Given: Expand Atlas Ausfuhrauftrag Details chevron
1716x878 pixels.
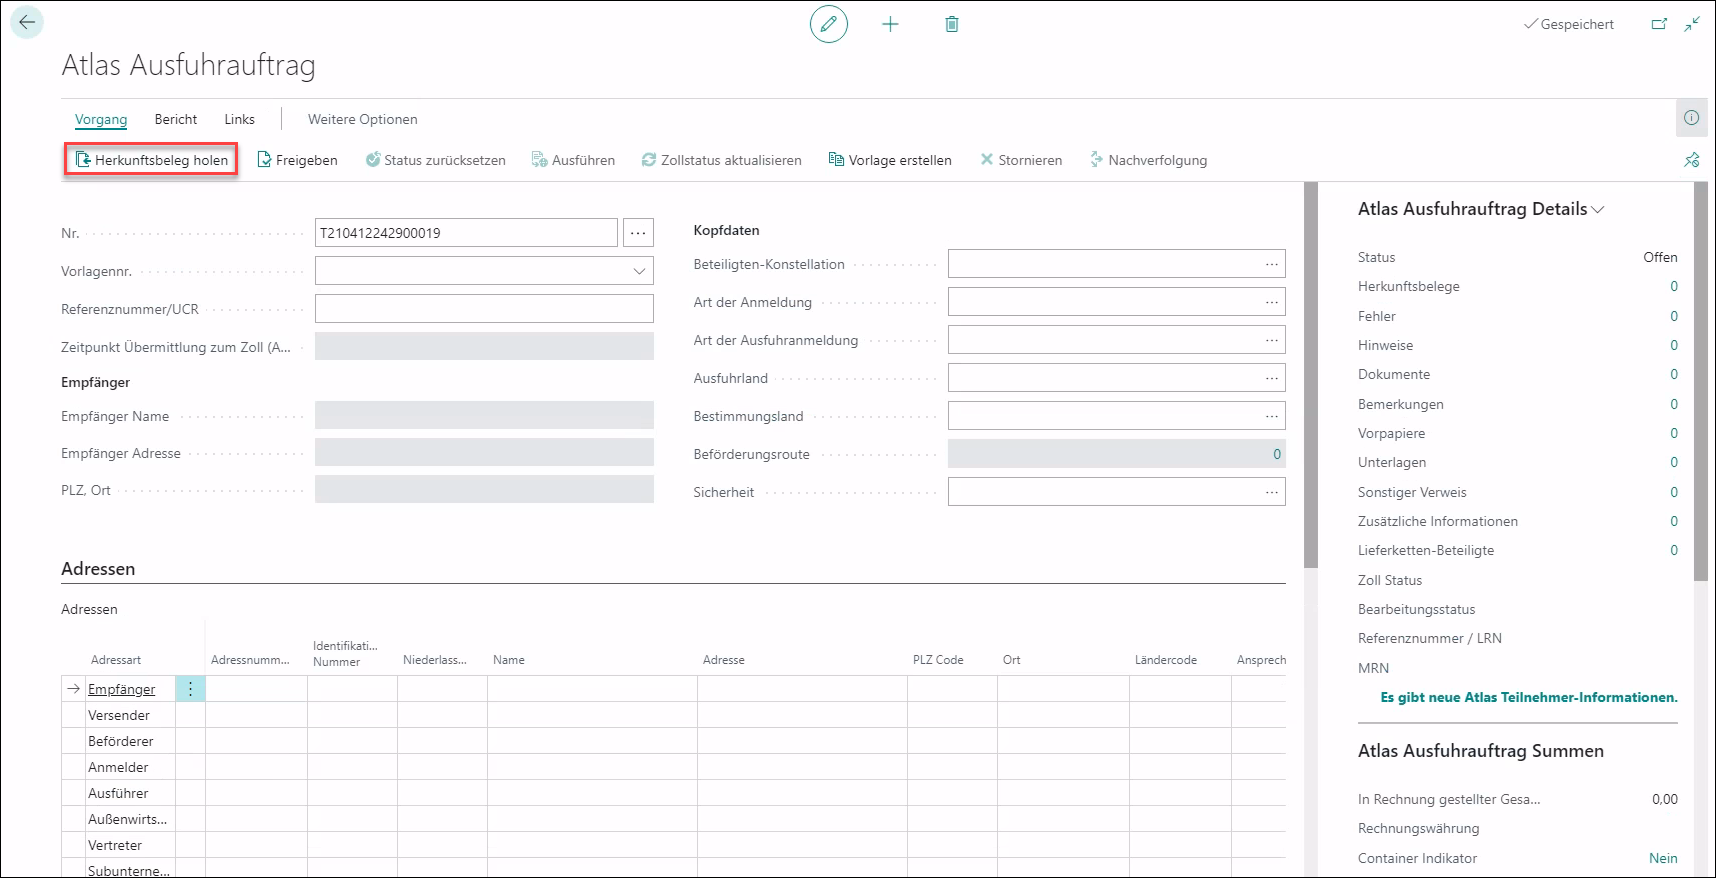Looking at the screenshot, I should (x=1598, y=210).
